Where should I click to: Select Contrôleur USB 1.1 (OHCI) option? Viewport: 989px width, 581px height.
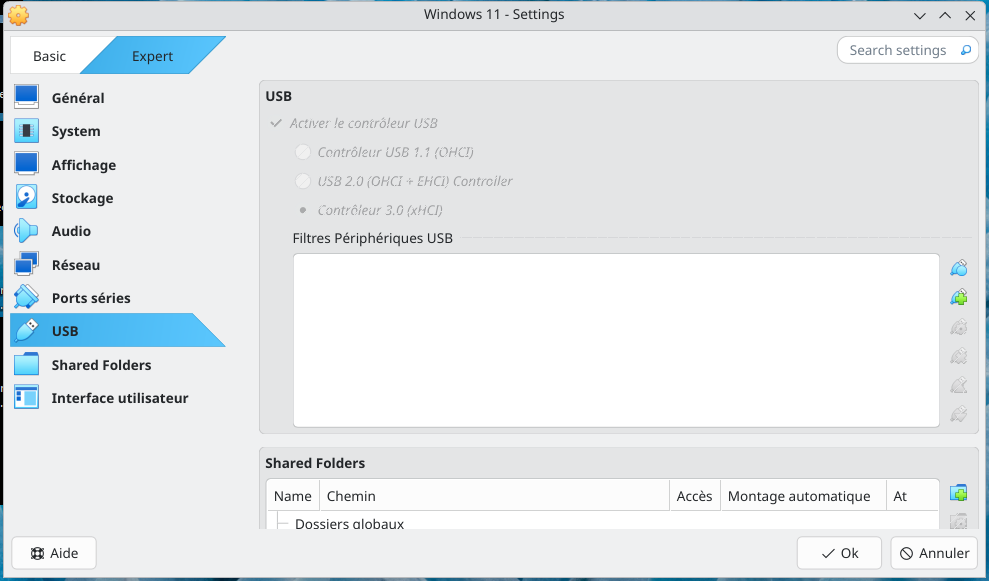point(303,153)
